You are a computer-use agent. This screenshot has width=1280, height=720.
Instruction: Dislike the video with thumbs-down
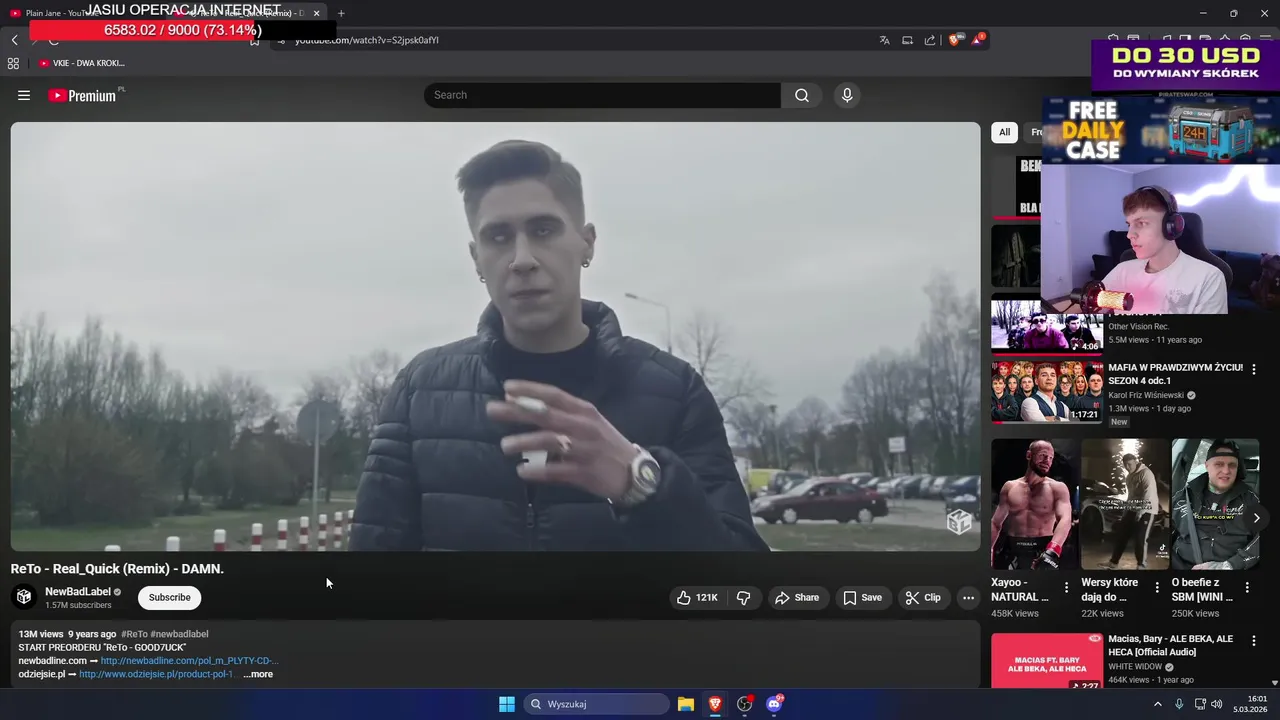coord(743,598)
